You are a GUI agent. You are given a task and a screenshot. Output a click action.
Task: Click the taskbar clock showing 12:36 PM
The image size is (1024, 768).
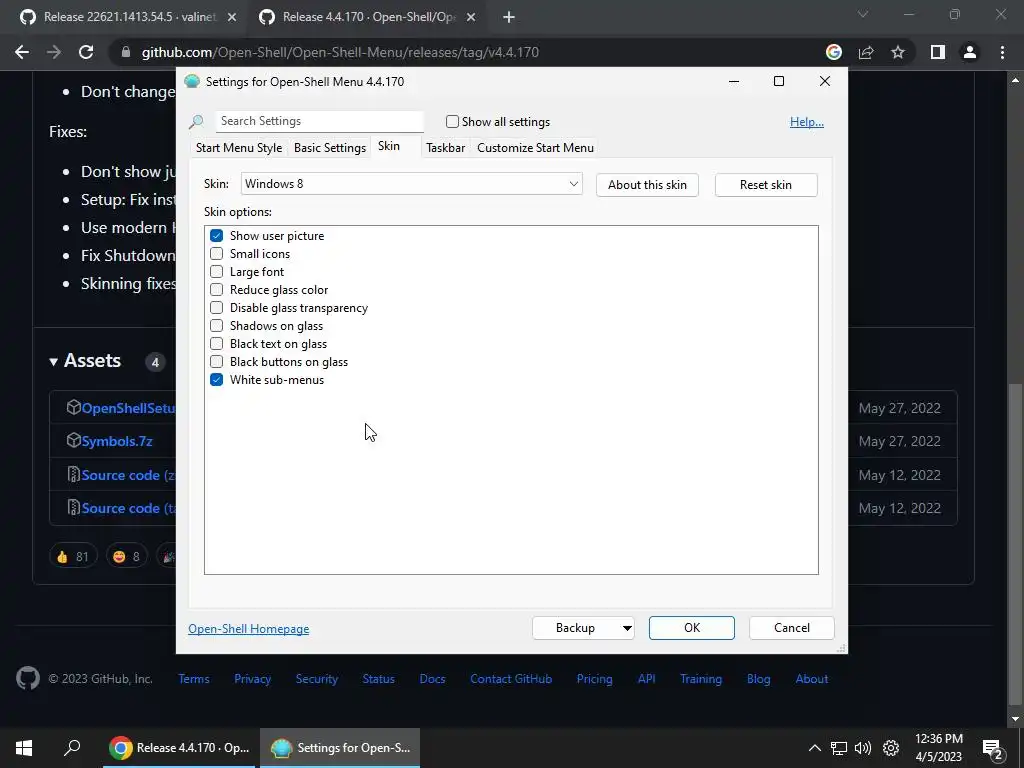click(x=938, y=748)
